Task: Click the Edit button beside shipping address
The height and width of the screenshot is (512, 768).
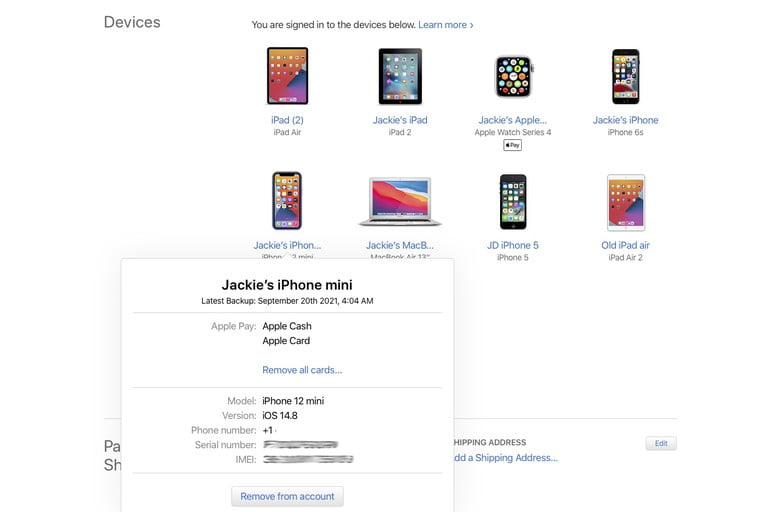Action: tap(661, 443)
